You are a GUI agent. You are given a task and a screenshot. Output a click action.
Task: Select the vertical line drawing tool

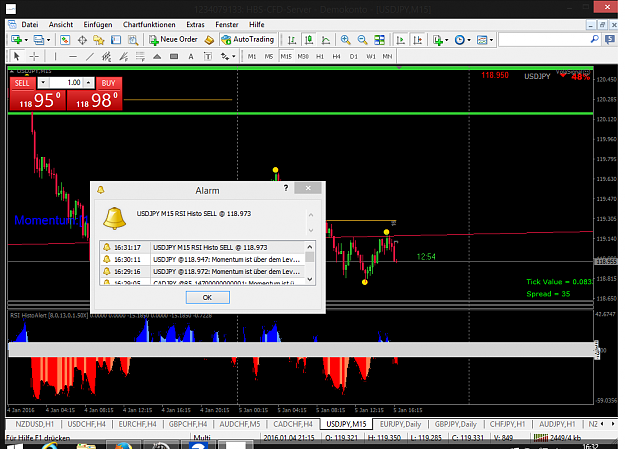click(55, 57)
